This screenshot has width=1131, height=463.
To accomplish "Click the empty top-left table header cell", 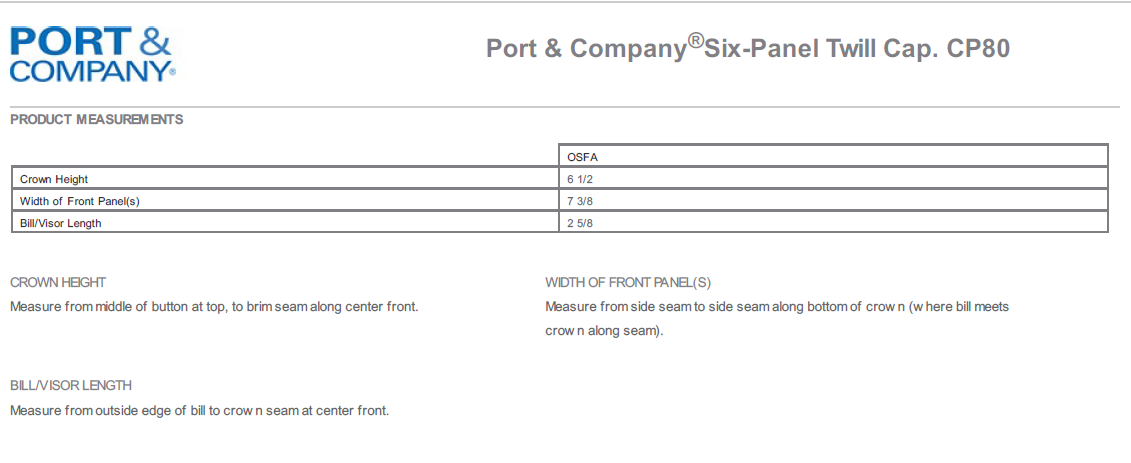I will pyautogui.click(x=284, y=156).
